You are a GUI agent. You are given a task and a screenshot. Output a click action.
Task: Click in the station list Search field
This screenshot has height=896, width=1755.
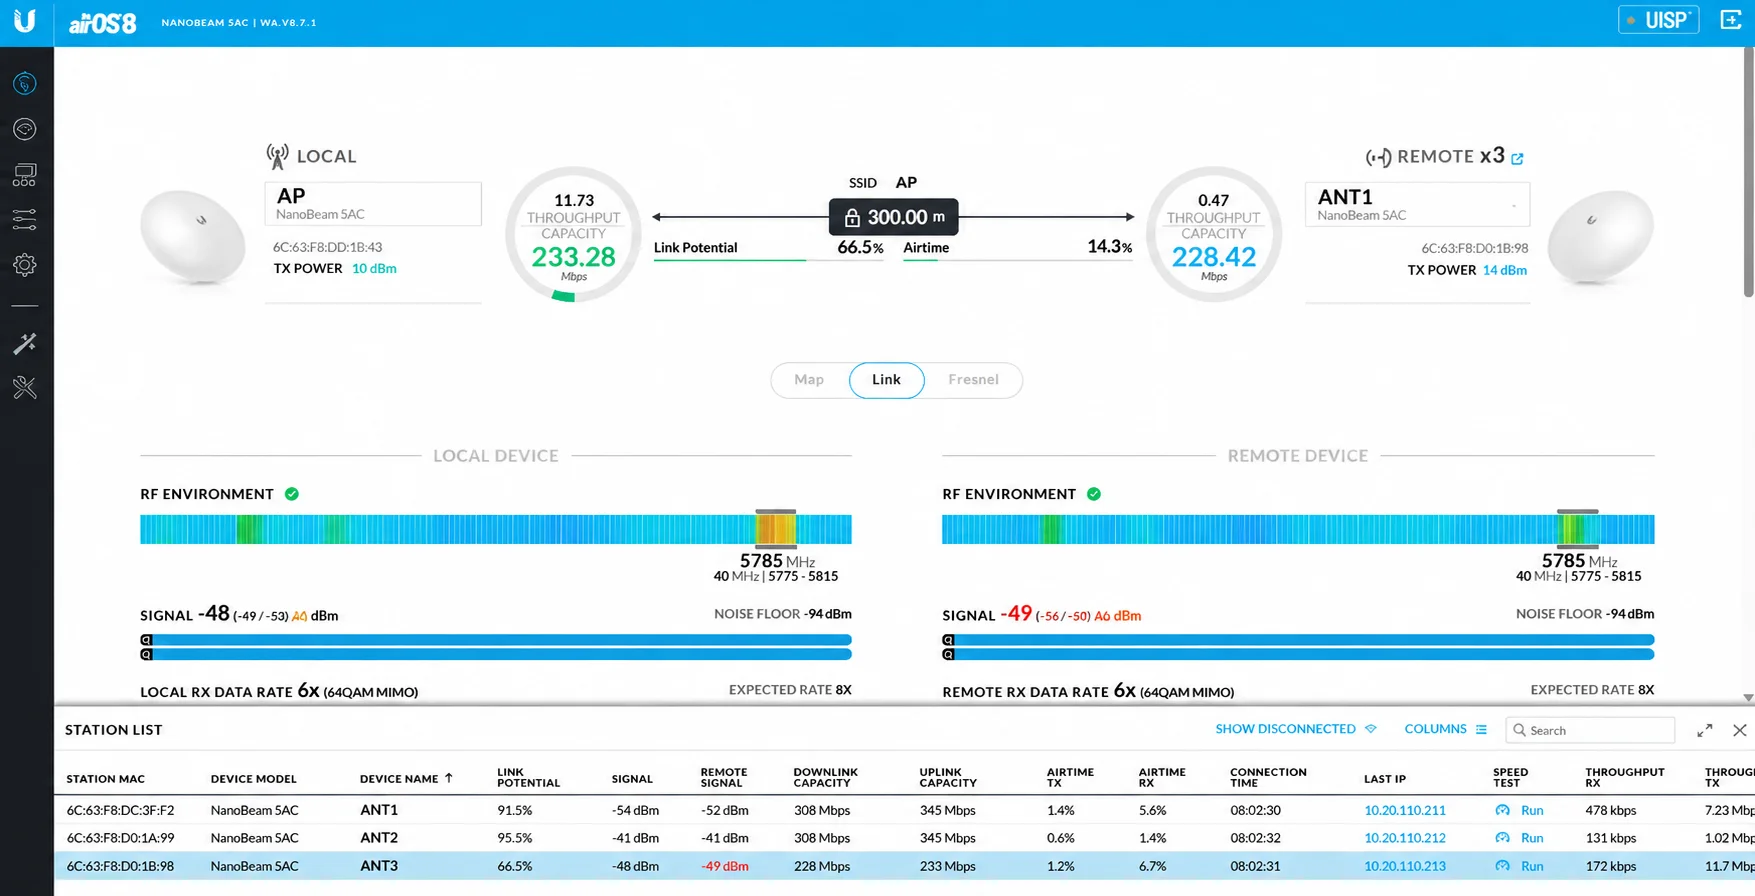coord(1590,730)
